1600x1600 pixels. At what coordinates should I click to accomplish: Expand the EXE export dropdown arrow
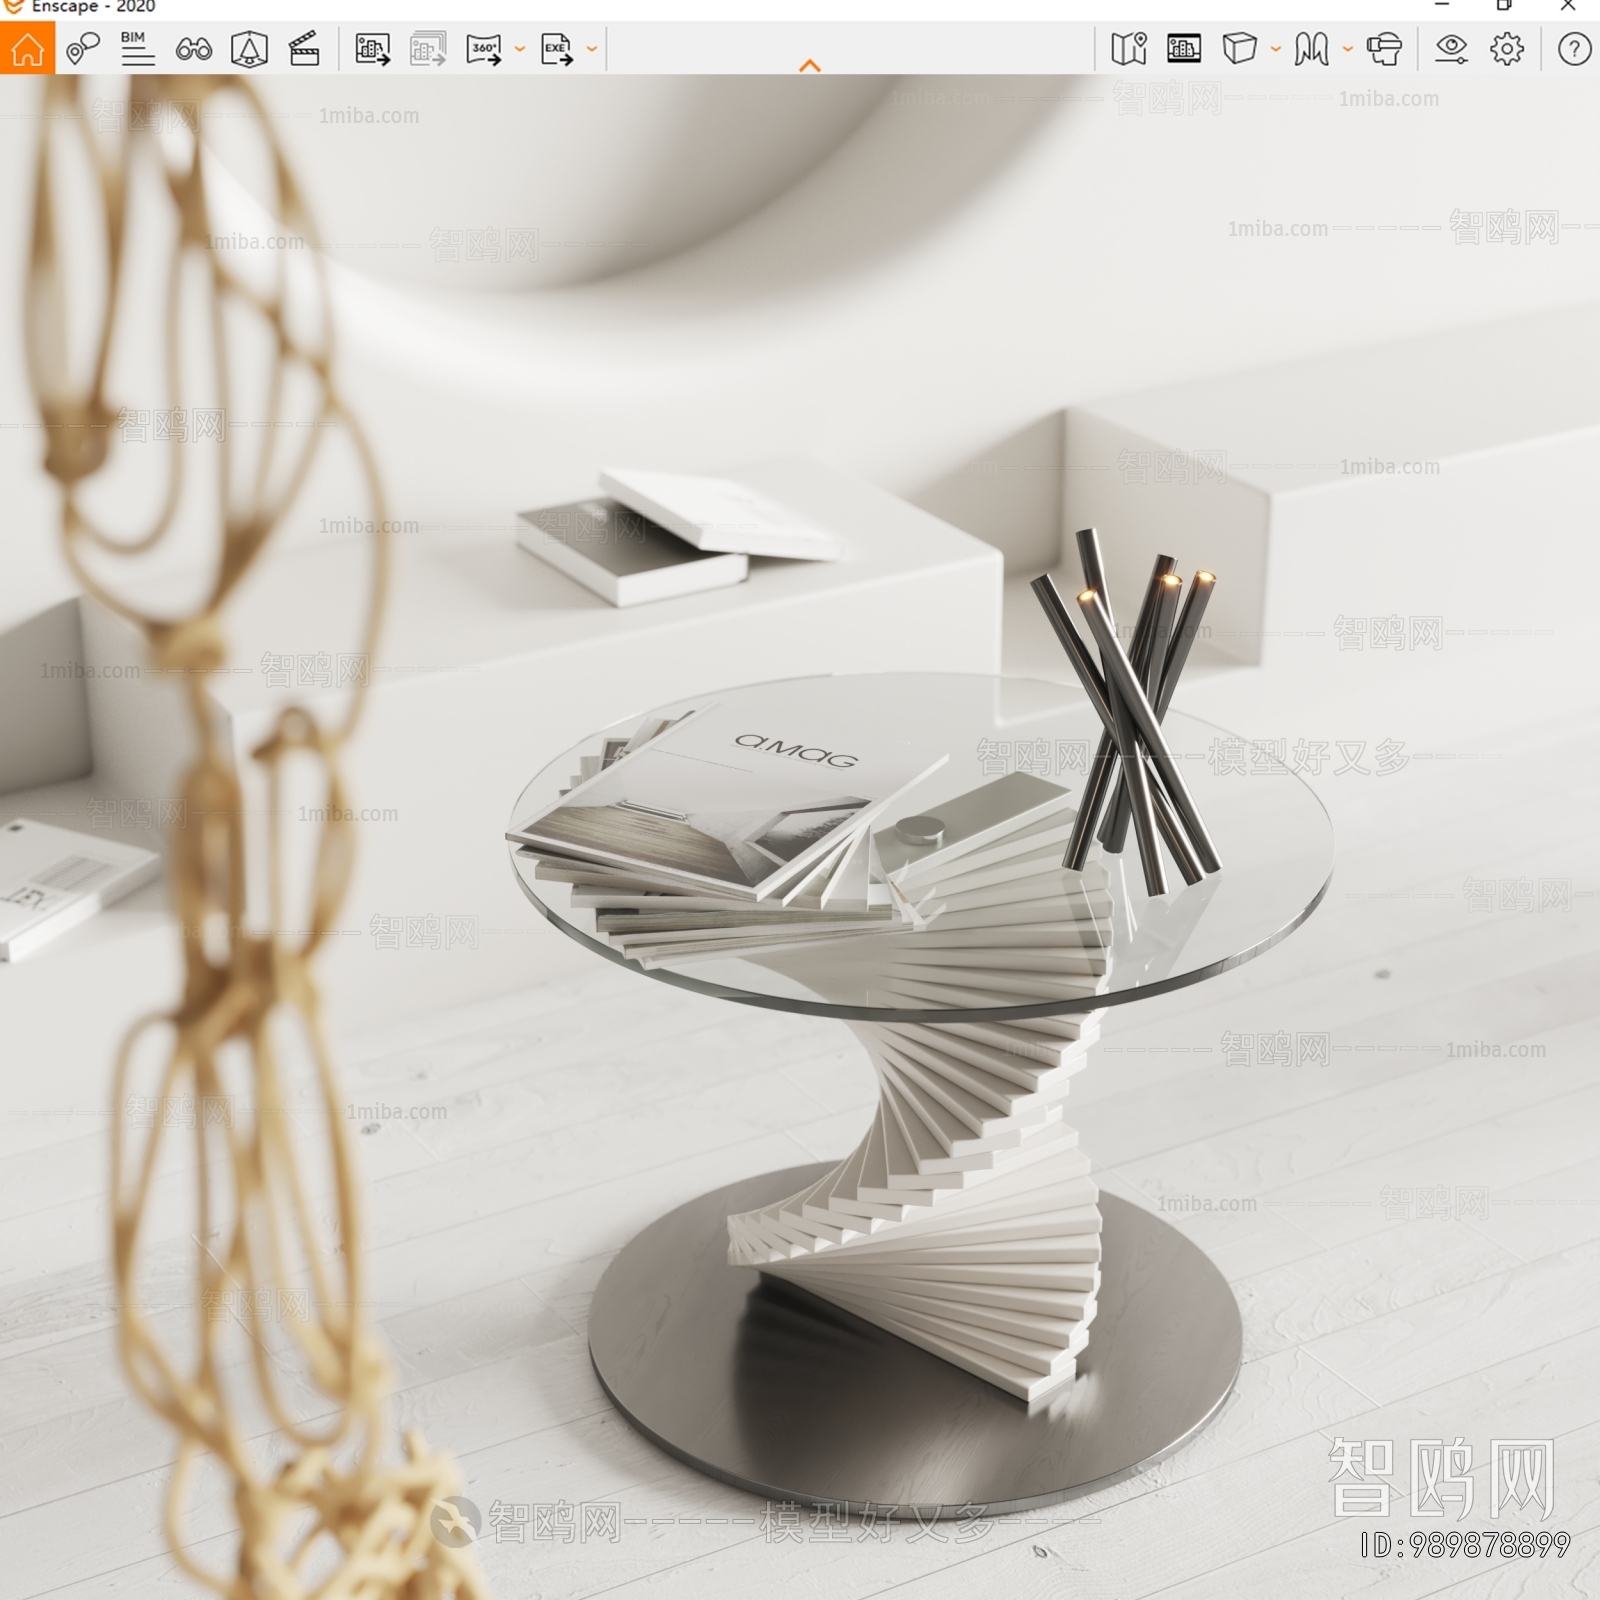pos(592,48)
